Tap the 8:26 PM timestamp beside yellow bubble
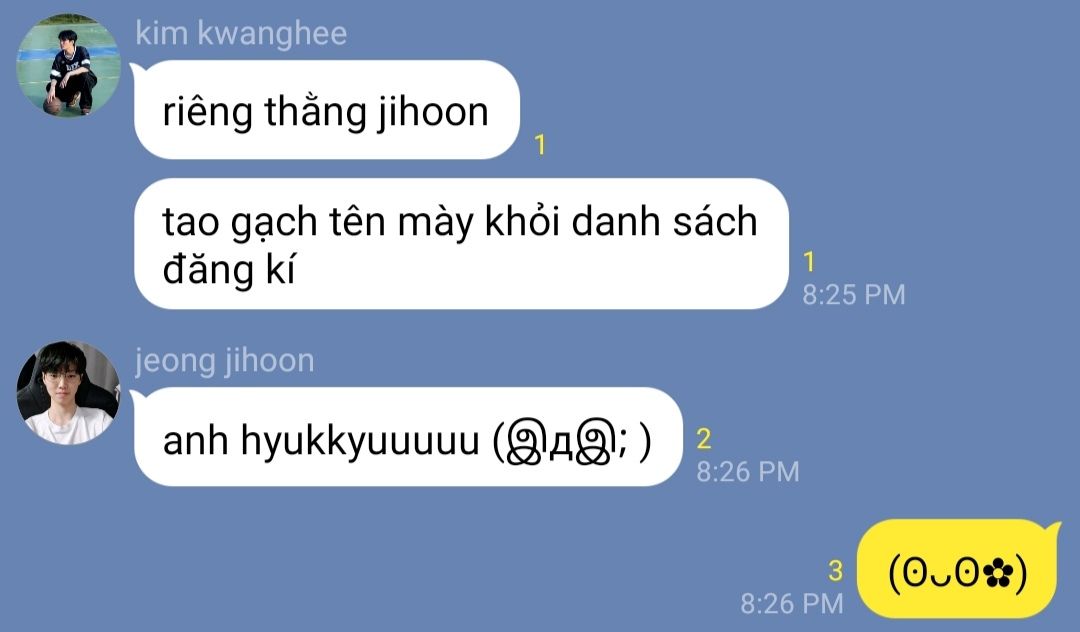This screenshot has height=632, width=1080. point(792,604)
